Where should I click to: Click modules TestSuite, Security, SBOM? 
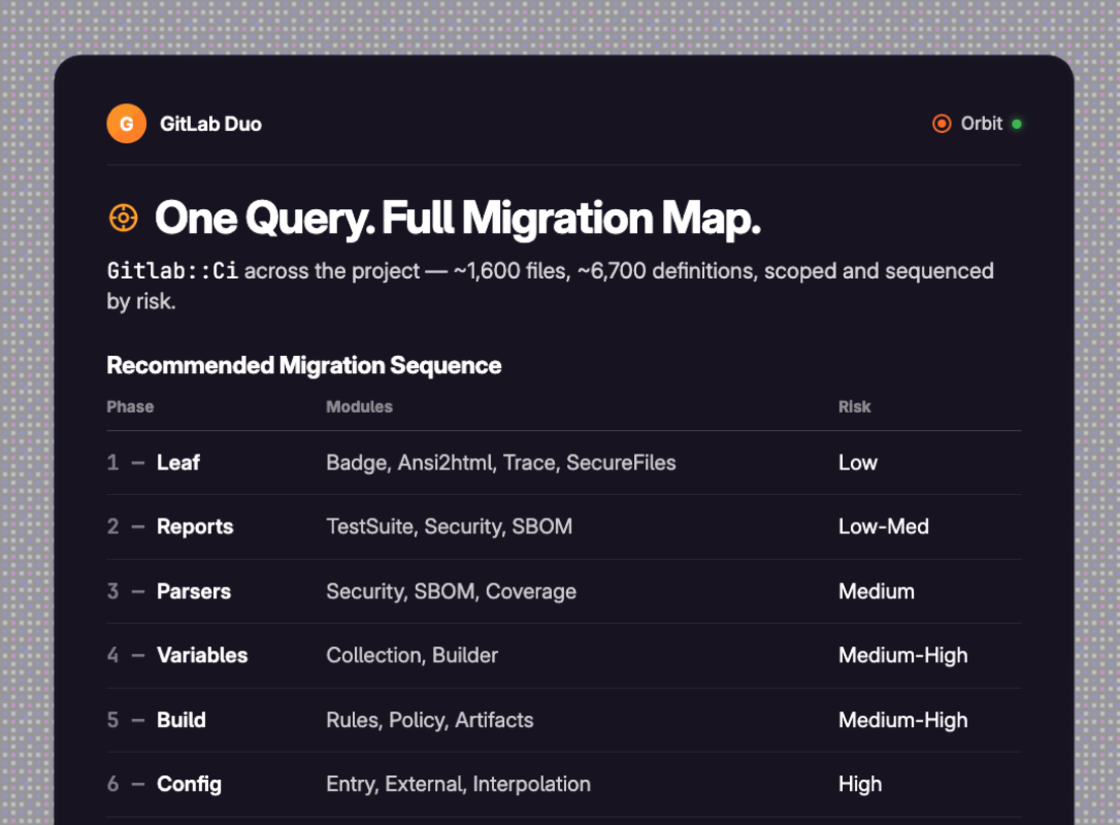449,526
